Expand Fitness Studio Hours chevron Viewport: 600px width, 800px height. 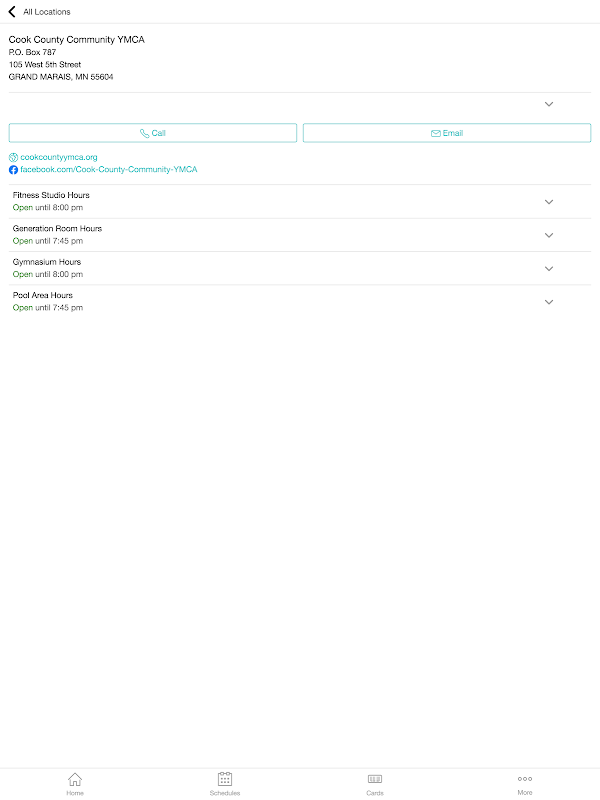click(x=549, y=202)
